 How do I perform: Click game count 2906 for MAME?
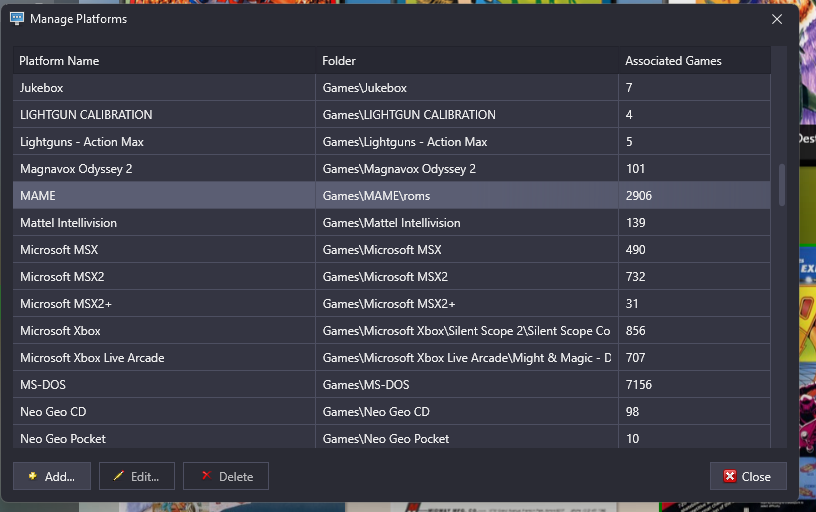[639, 196]
